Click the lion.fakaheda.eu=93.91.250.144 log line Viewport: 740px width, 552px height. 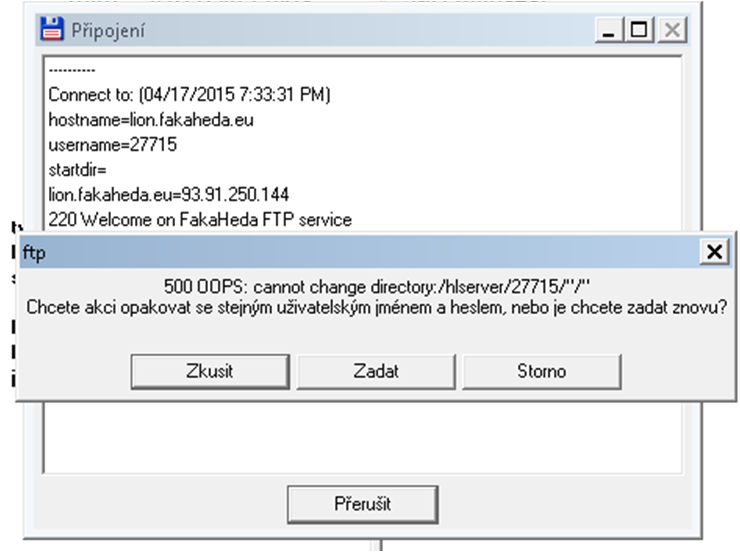click(x=168, y=195)
